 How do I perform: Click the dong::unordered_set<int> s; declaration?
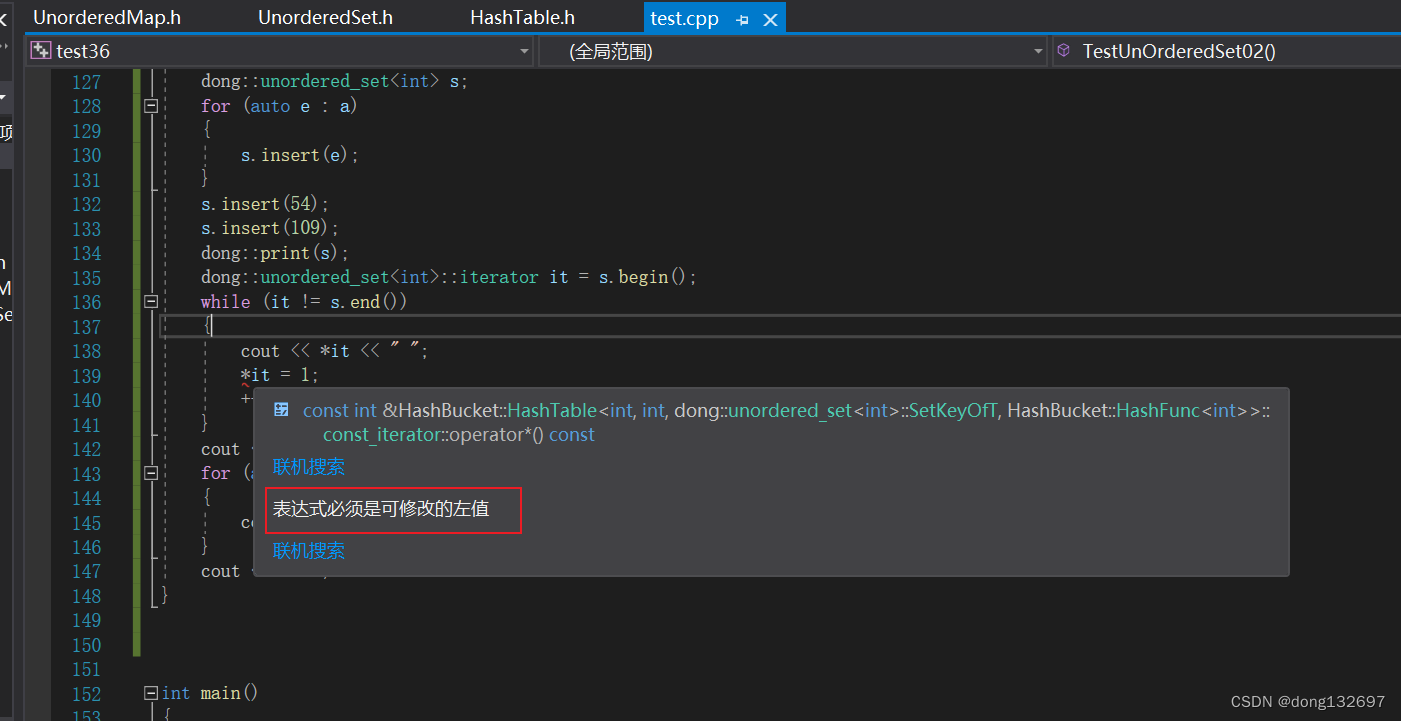pyautogui.click(x=334, y=82)
